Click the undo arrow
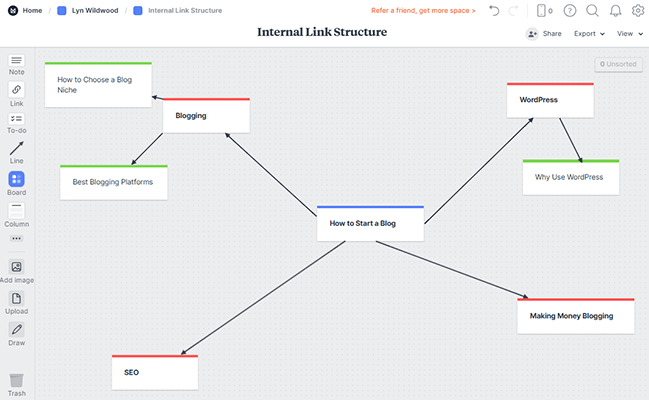Screen dimensions: 649x400 tap(494, 10)
